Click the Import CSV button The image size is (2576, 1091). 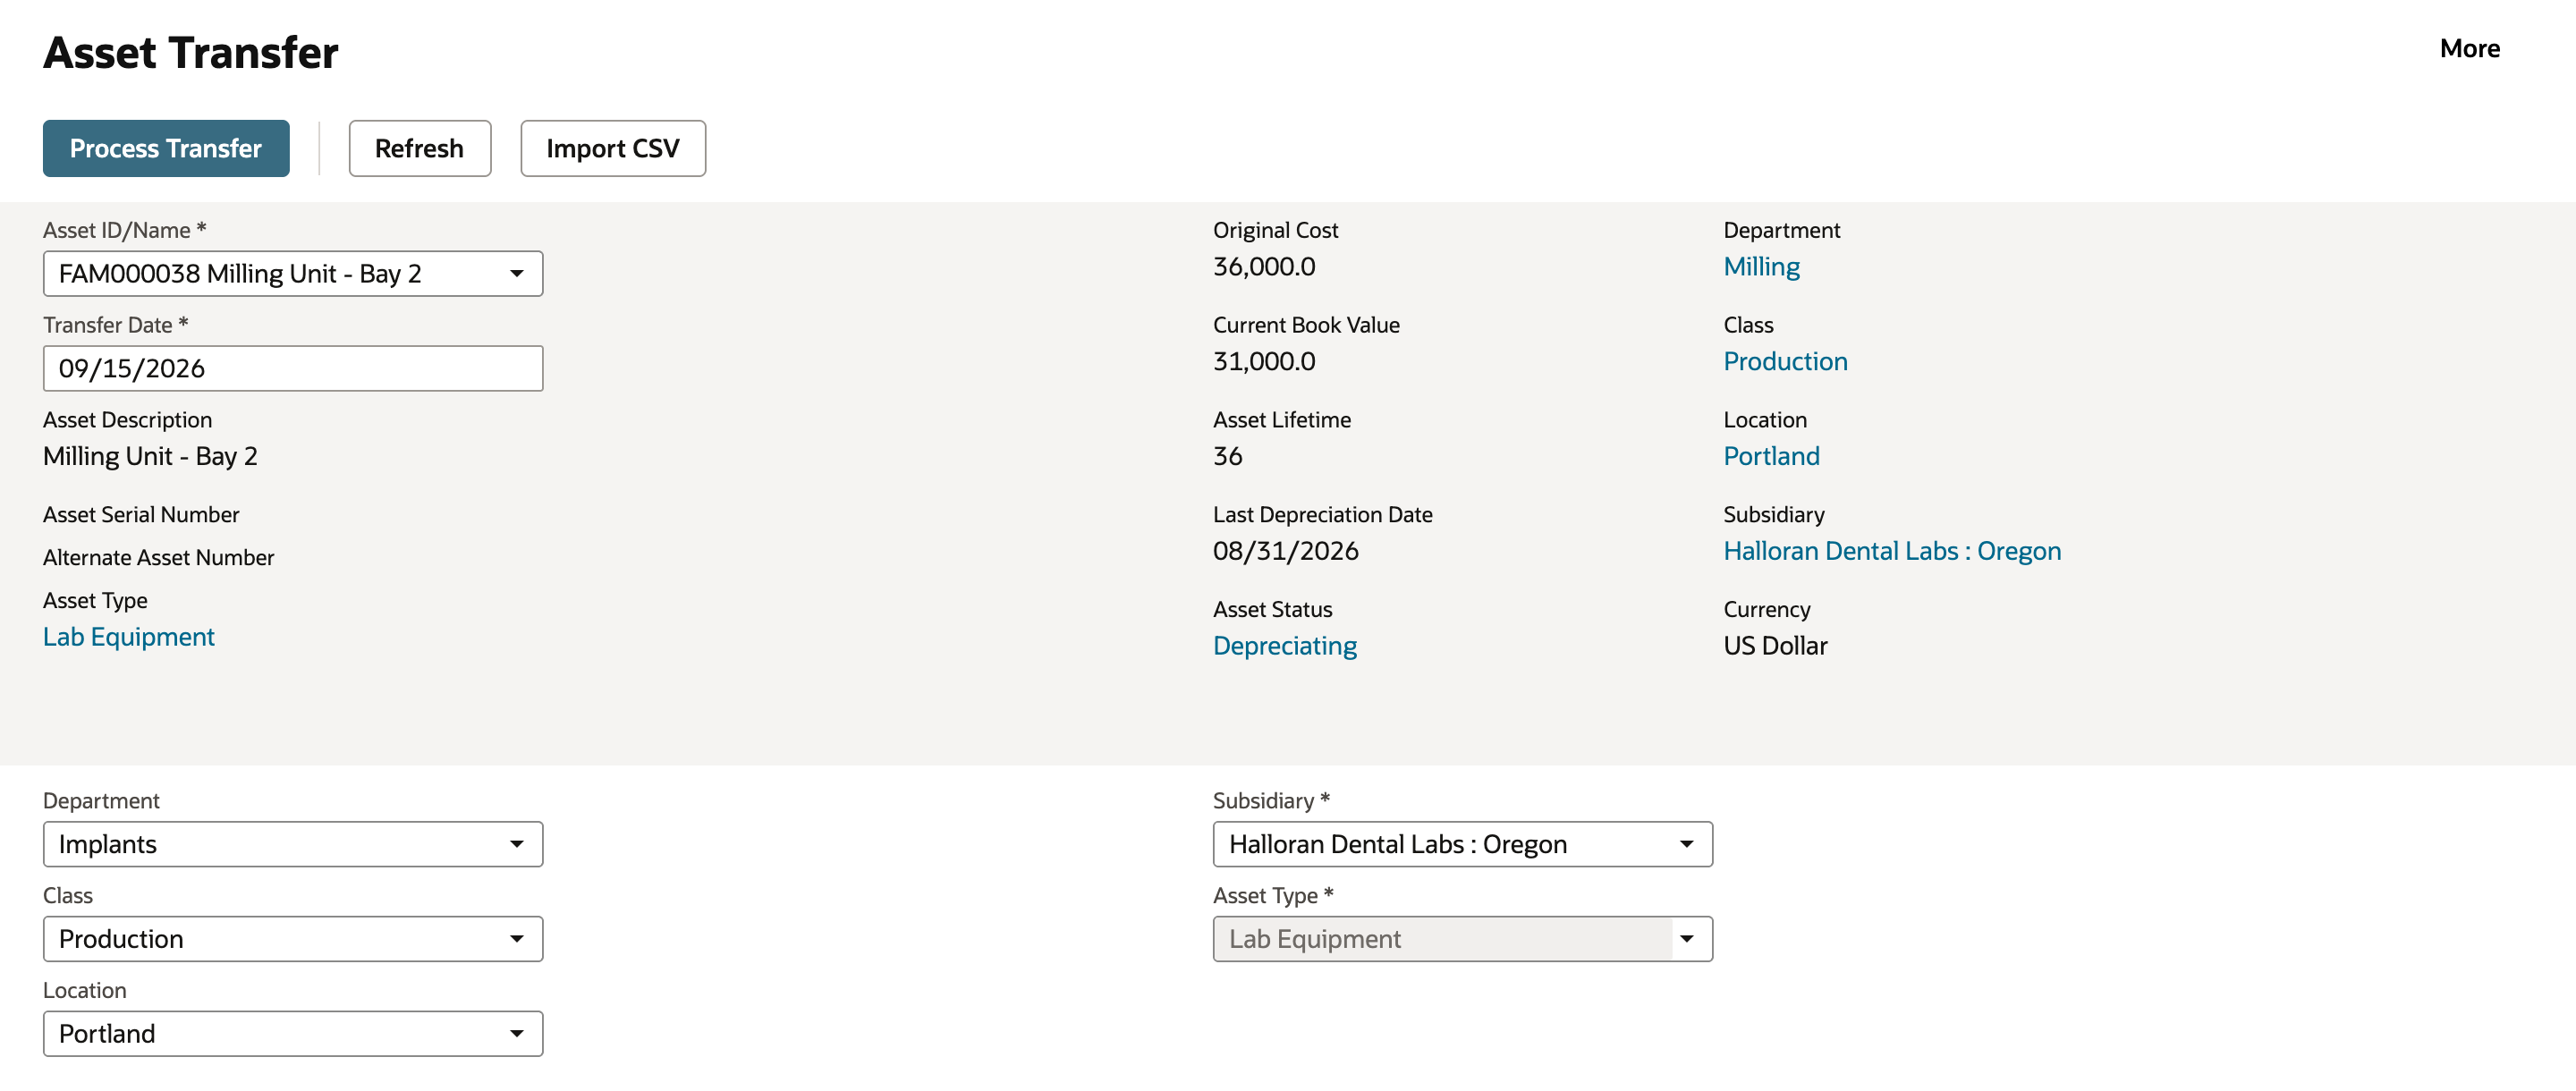pos(612,148)
